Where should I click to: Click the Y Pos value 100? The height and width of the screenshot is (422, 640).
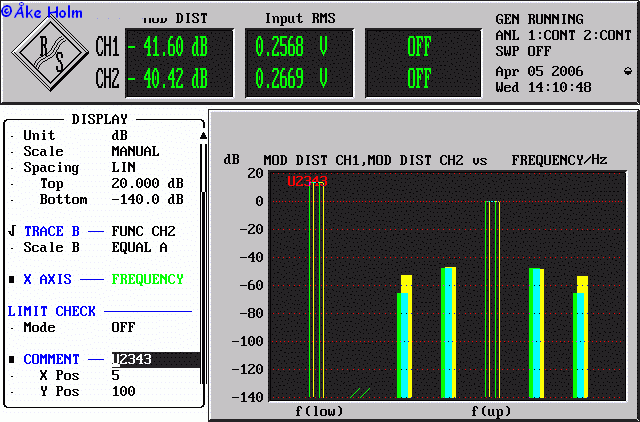123,391
